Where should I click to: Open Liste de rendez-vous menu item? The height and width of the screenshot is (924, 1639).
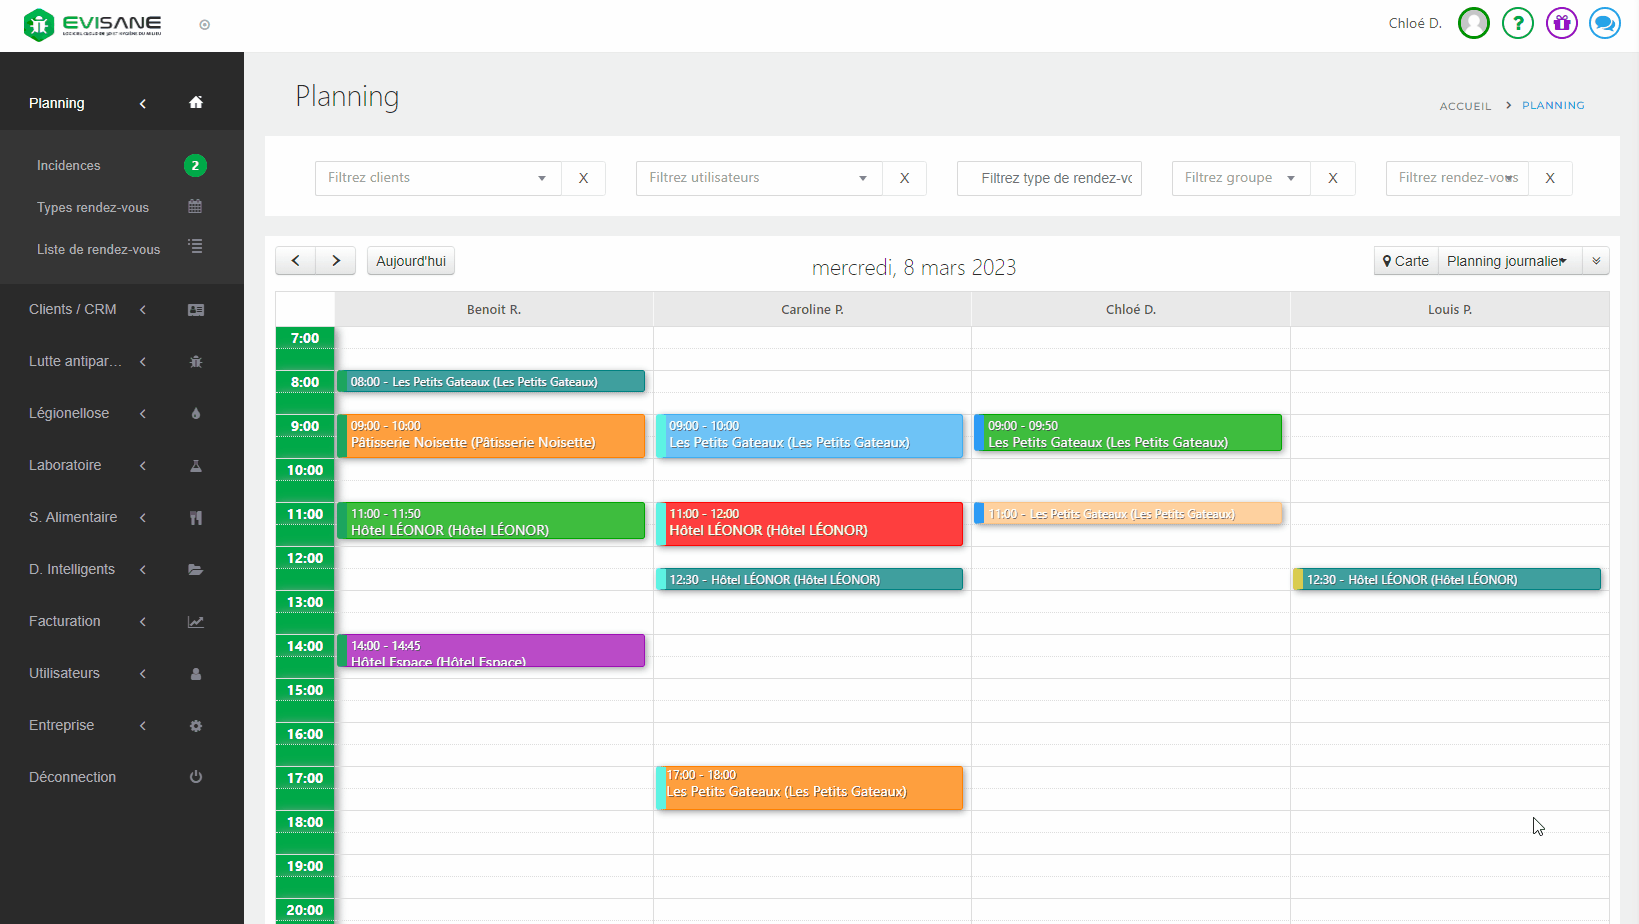[98, 249]
